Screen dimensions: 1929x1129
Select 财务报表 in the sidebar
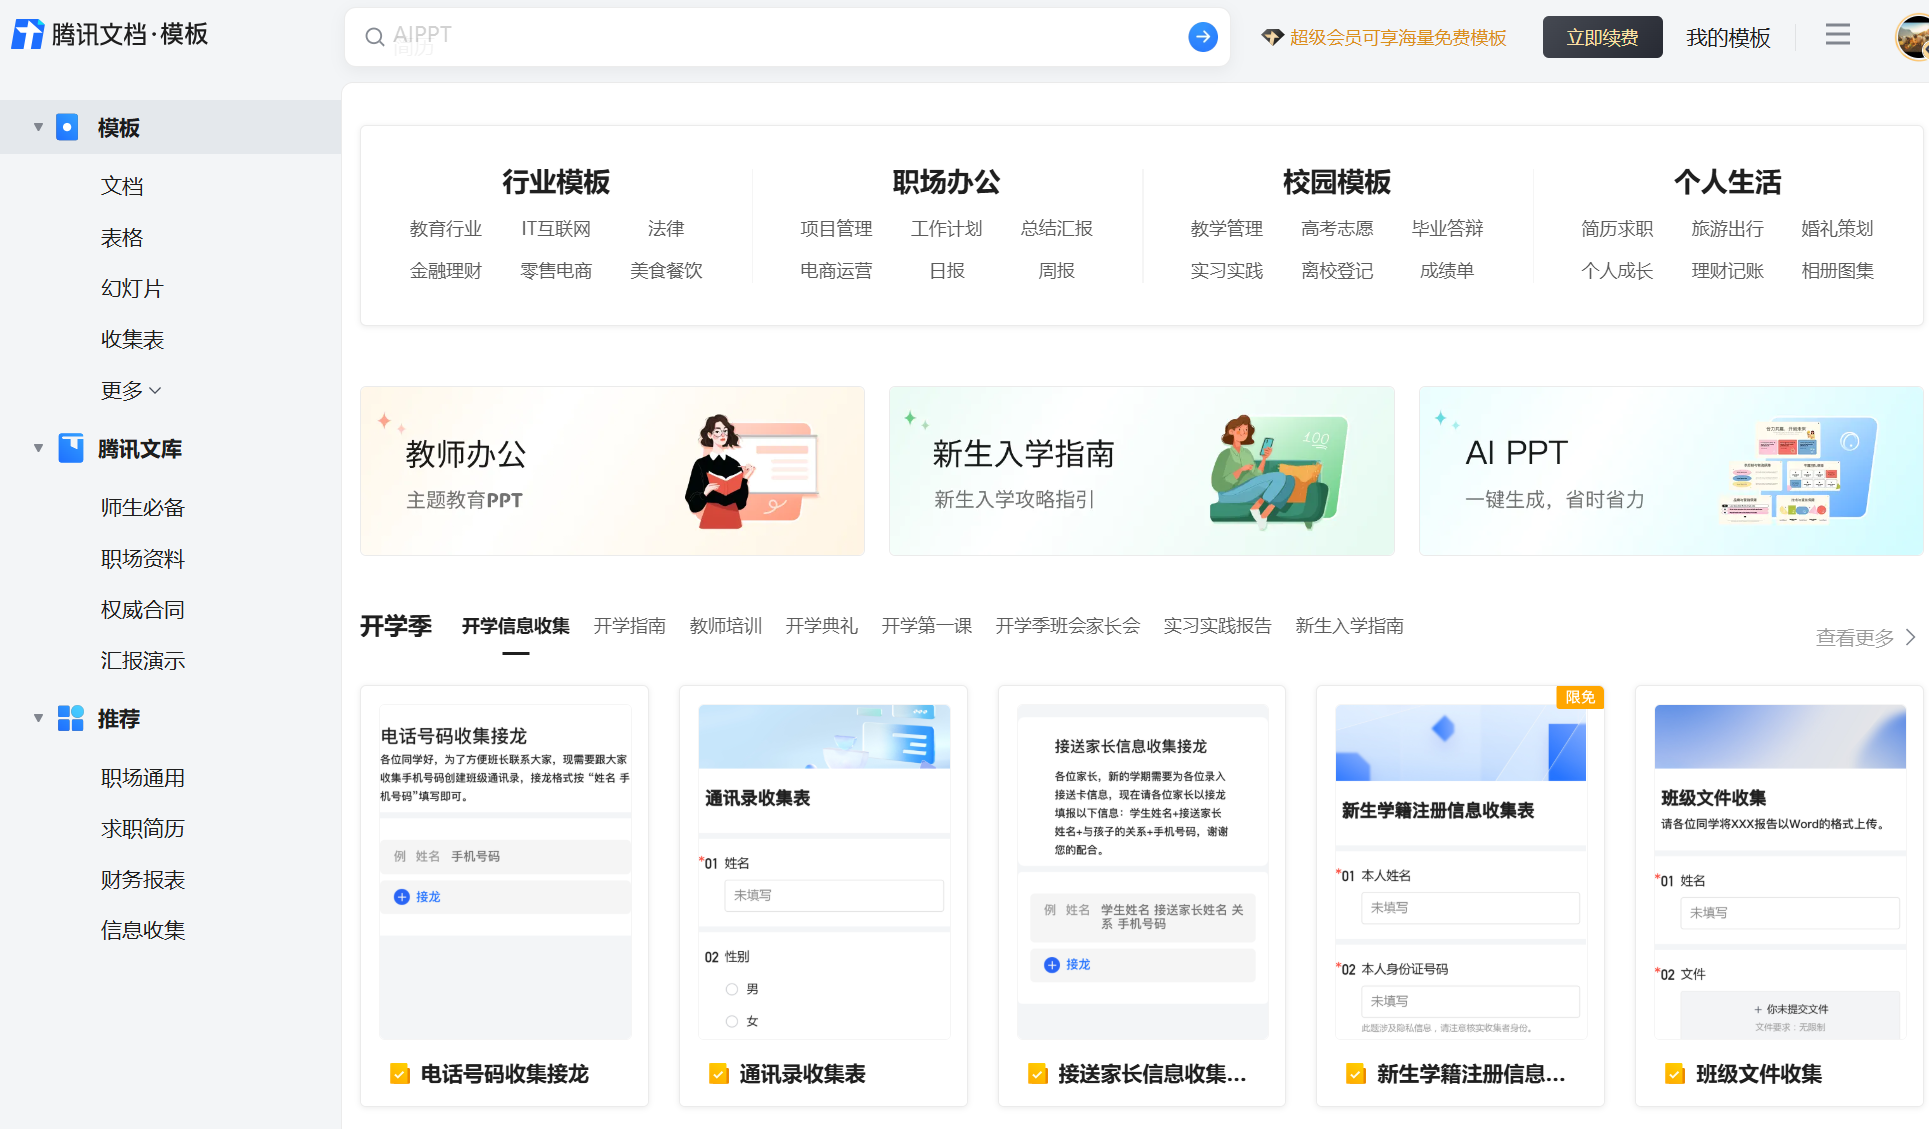[143, 879]
